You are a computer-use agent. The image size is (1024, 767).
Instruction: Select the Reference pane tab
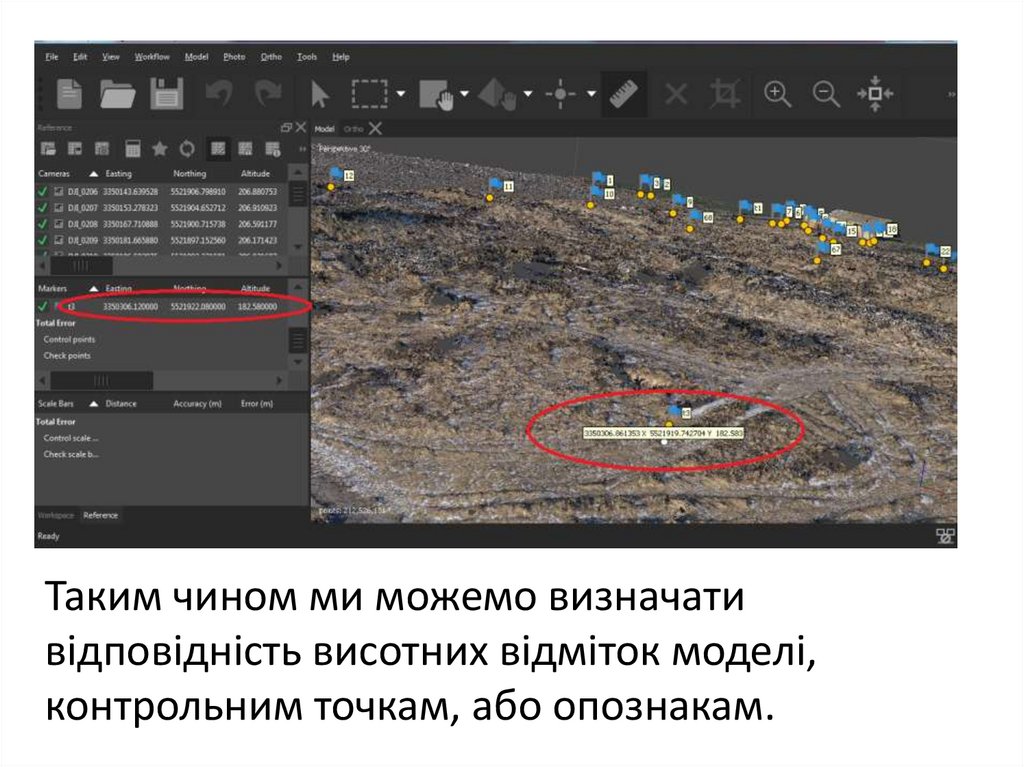(x=101, y=515)
